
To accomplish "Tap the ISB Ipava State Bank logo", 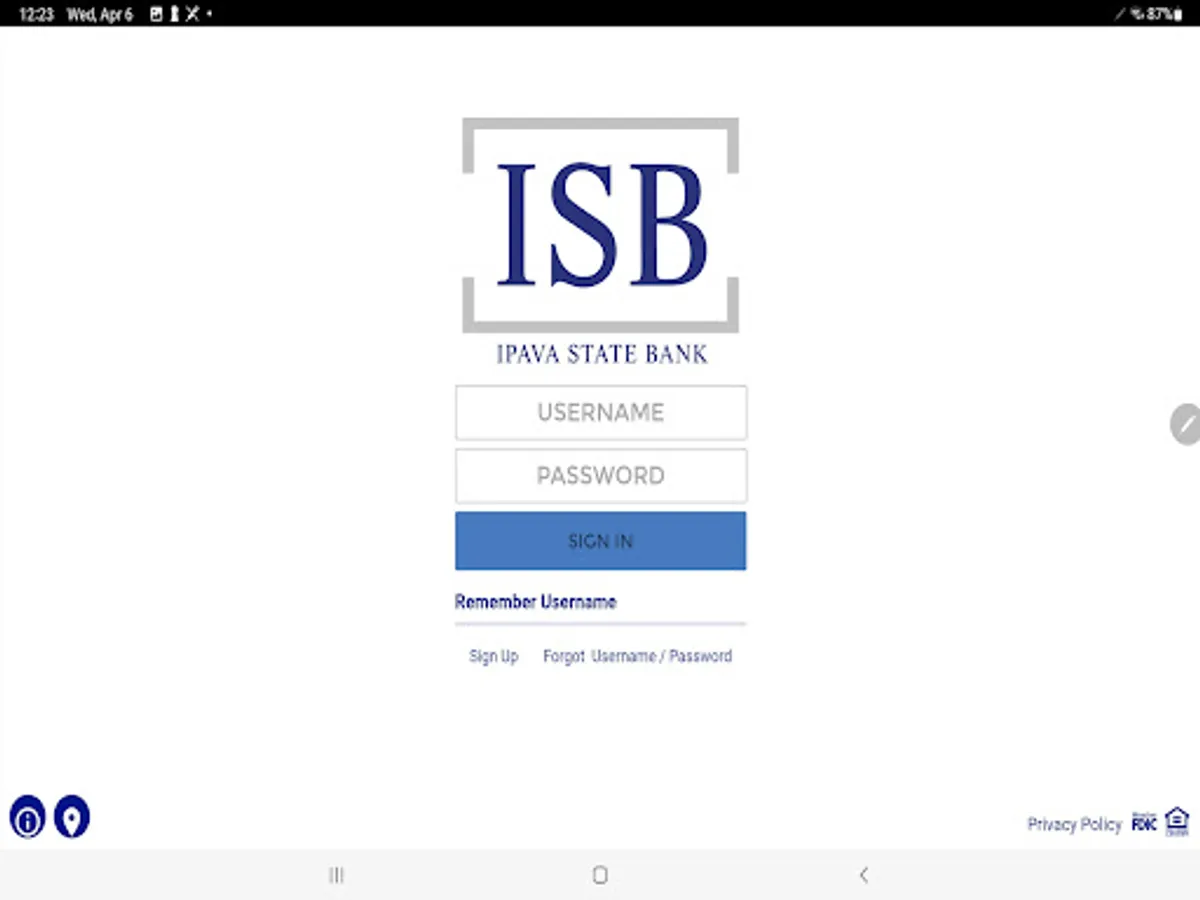I will click(x=601, y=240).
